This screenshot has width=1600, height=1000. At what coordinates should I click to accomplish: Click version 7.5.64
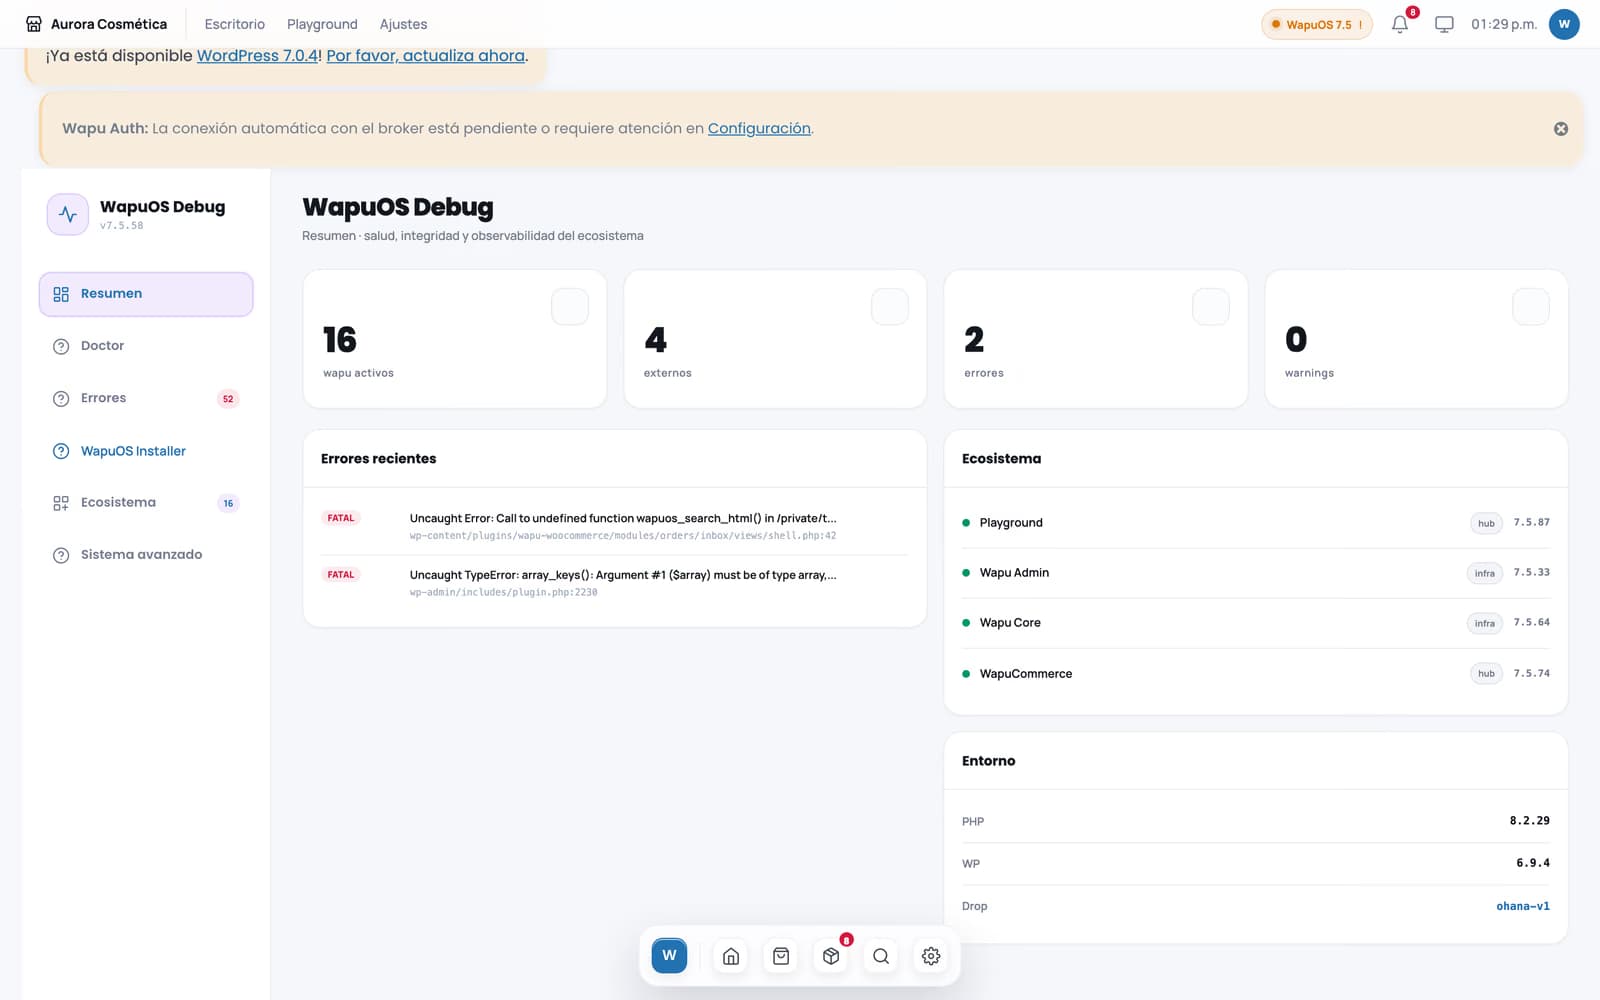[1532, 623]
